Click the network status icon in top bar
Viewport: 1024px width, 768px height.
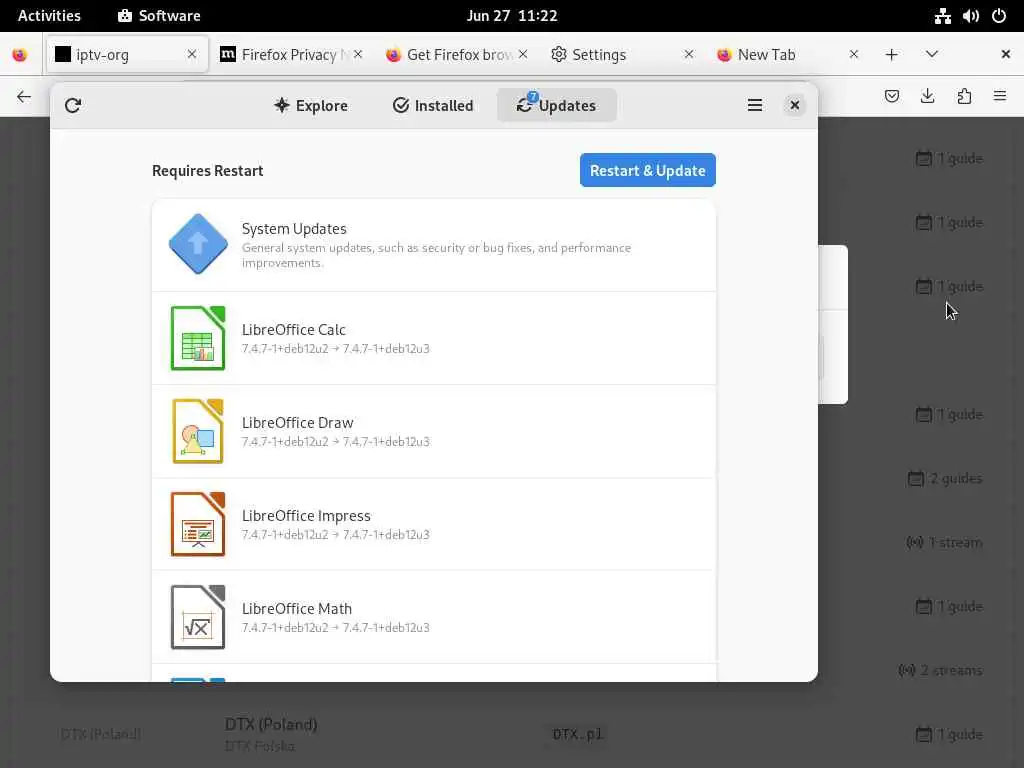click(x=942, y=16)
